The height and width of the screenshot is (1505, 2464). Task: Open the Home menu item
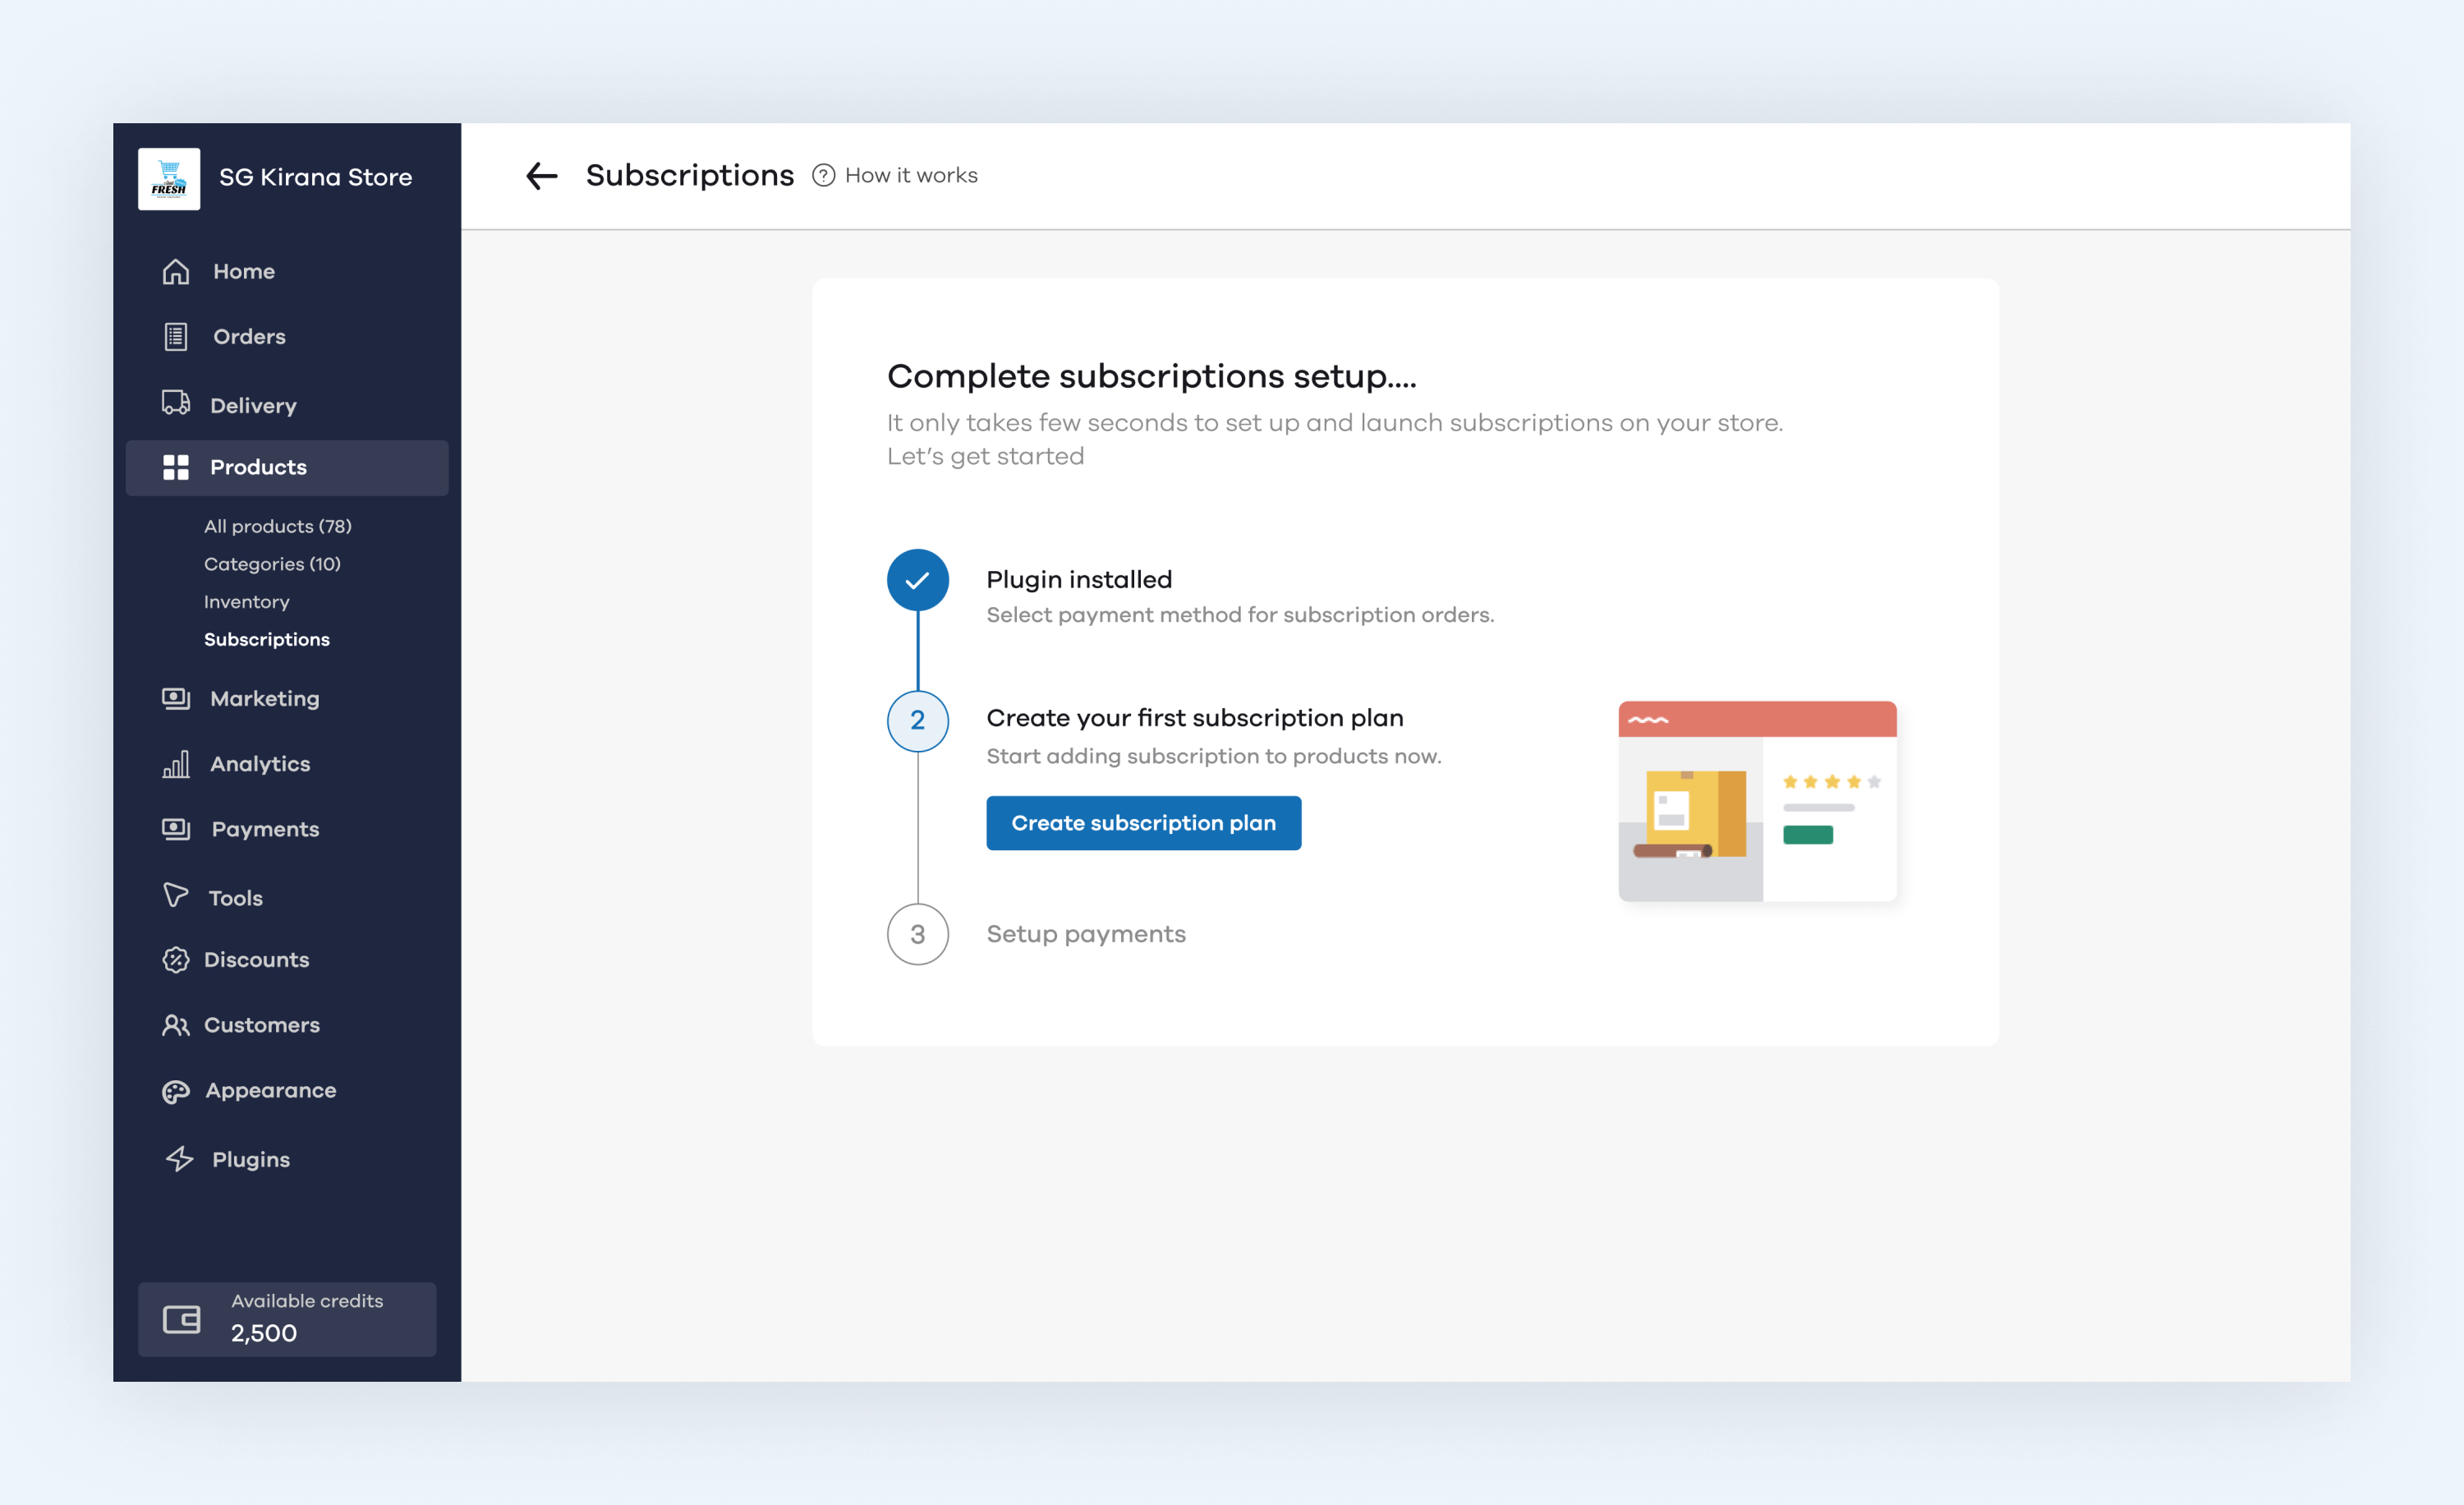point(244,271)
